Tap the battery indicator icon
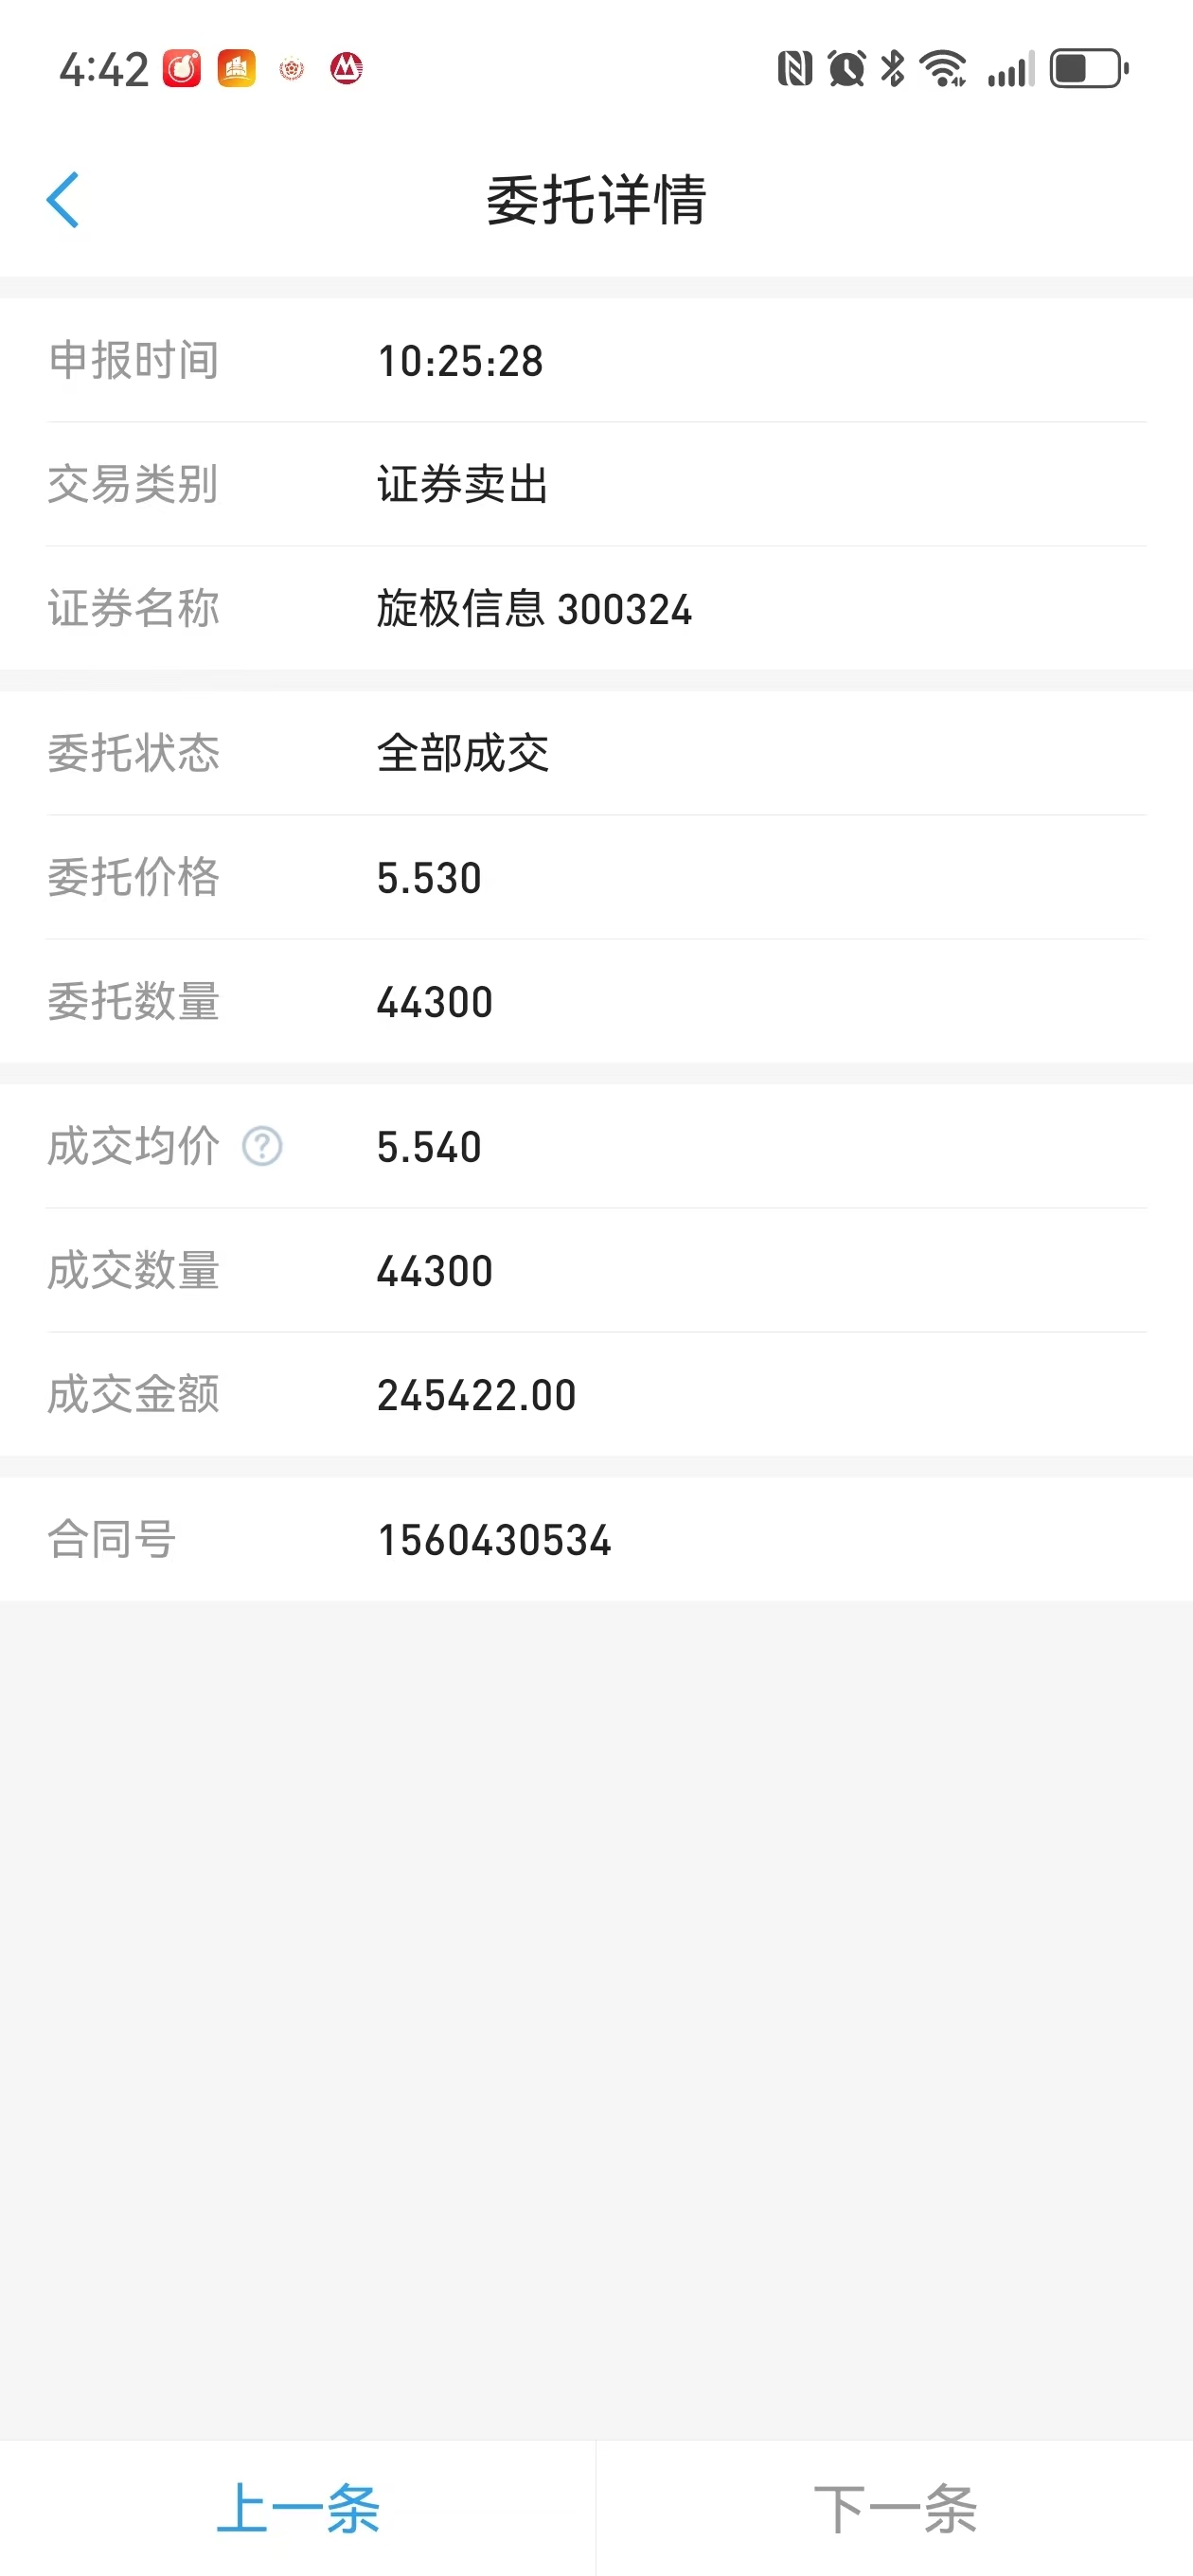The height and width of the screenshot is (2576, 1193). click(x=1089, y=69)
